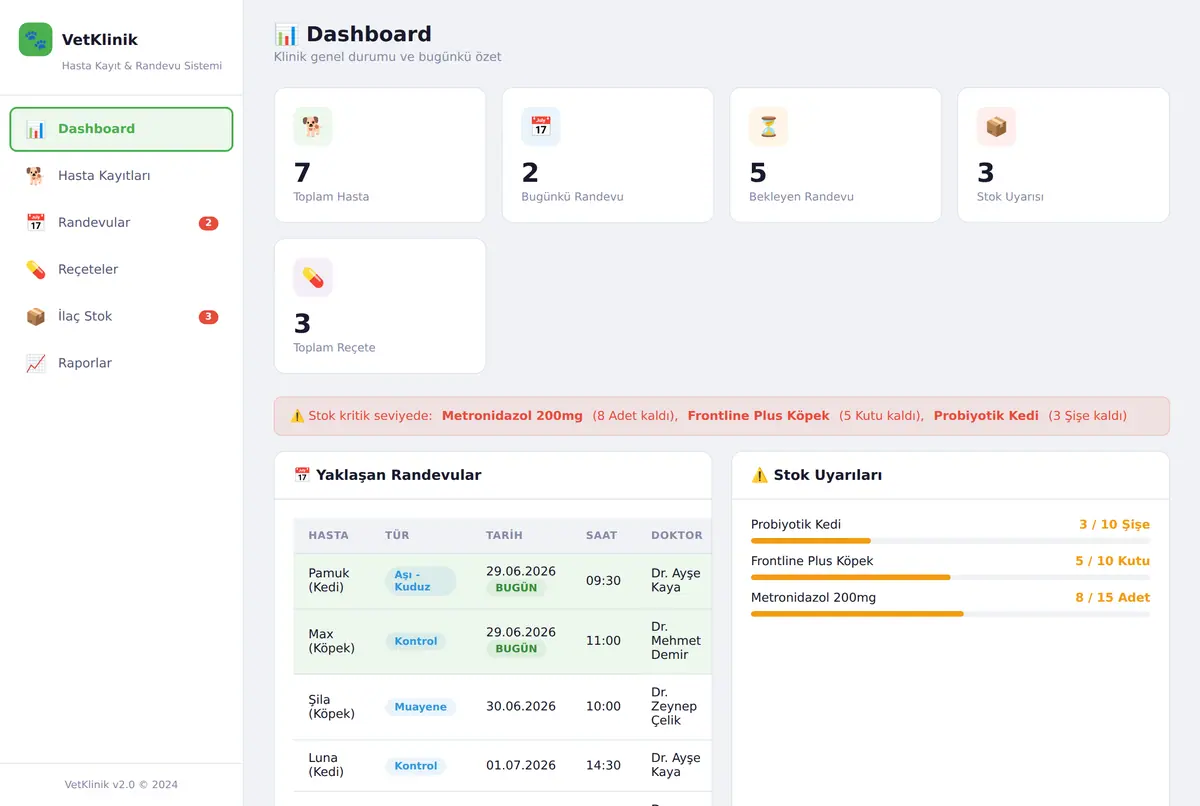Click the calendar icon beside Randevular
This screenshot has width=1200, height=806.
[36, 223]
